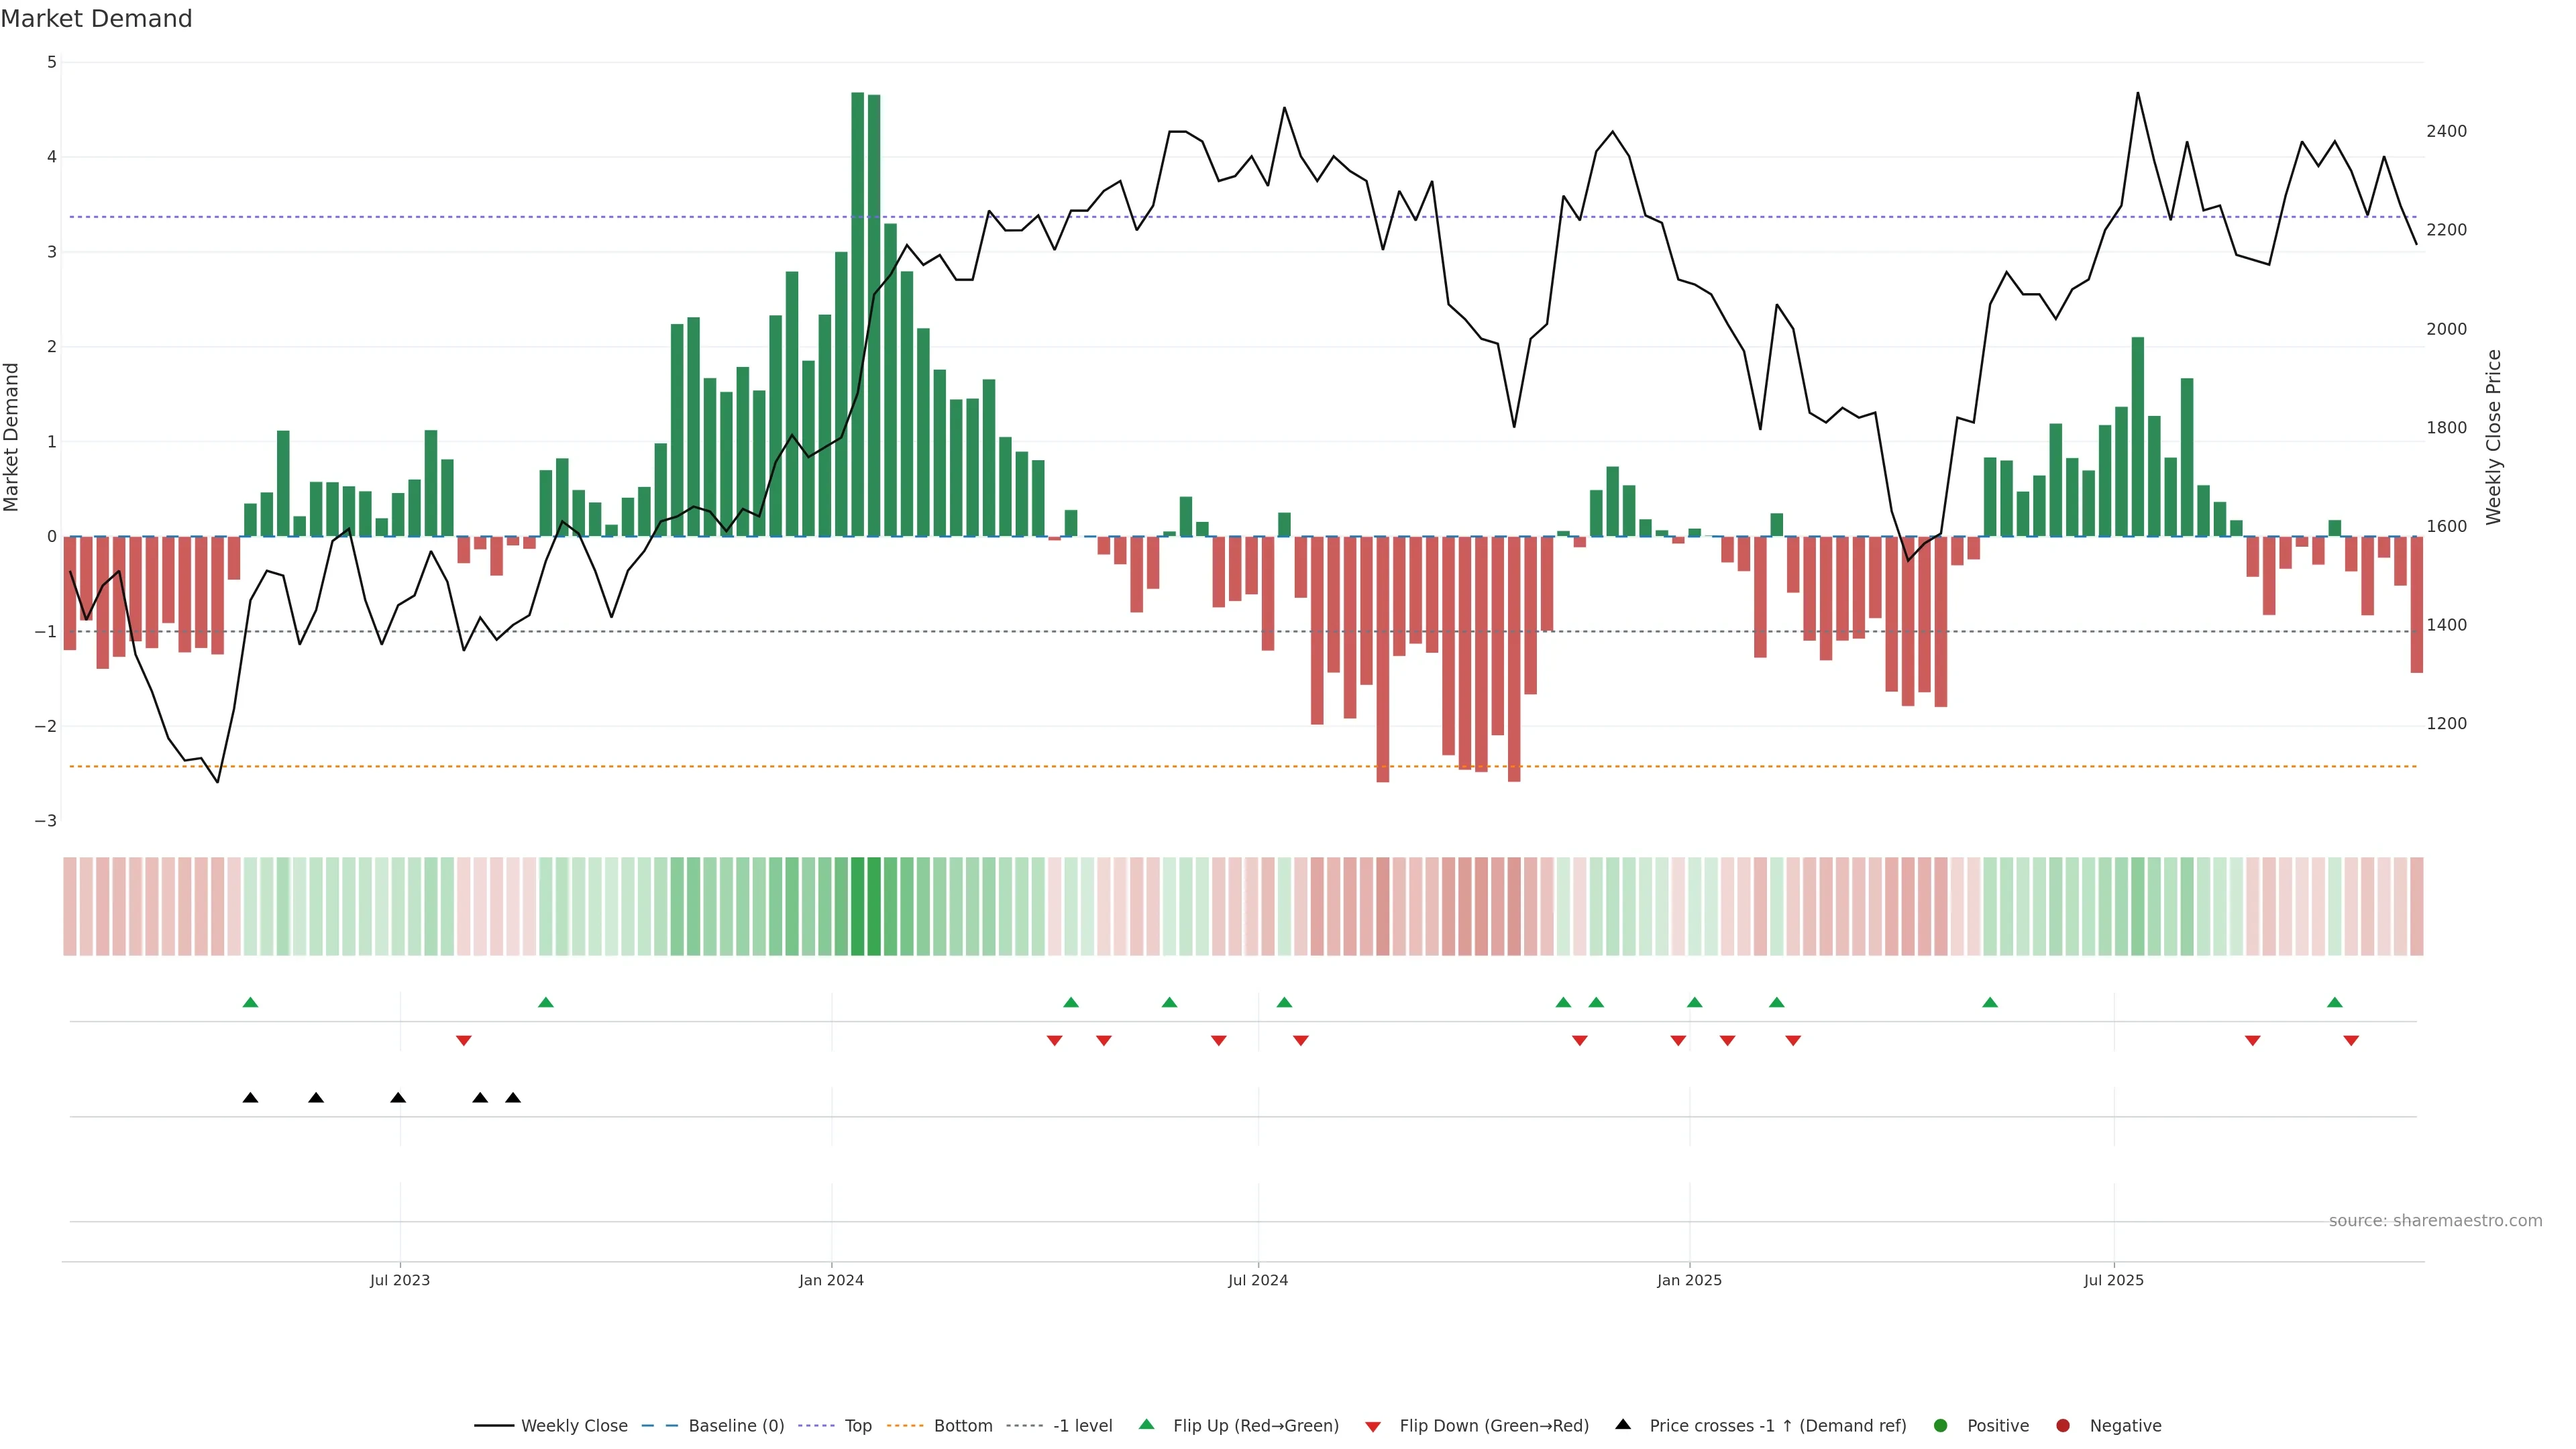
Task: Click the Weekly Close Price axis title
Action: [x=2494, y=437]
